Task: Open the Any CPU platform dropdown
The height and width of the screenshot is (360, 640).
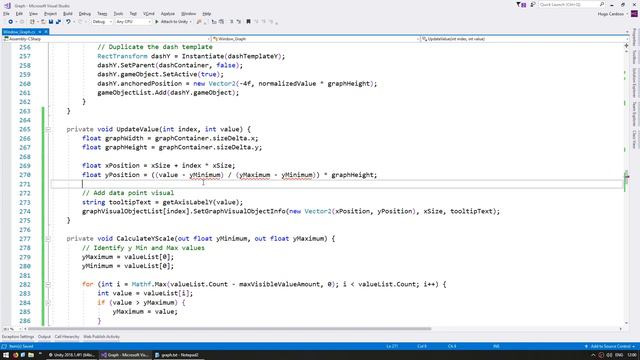Action: [133, 22]
